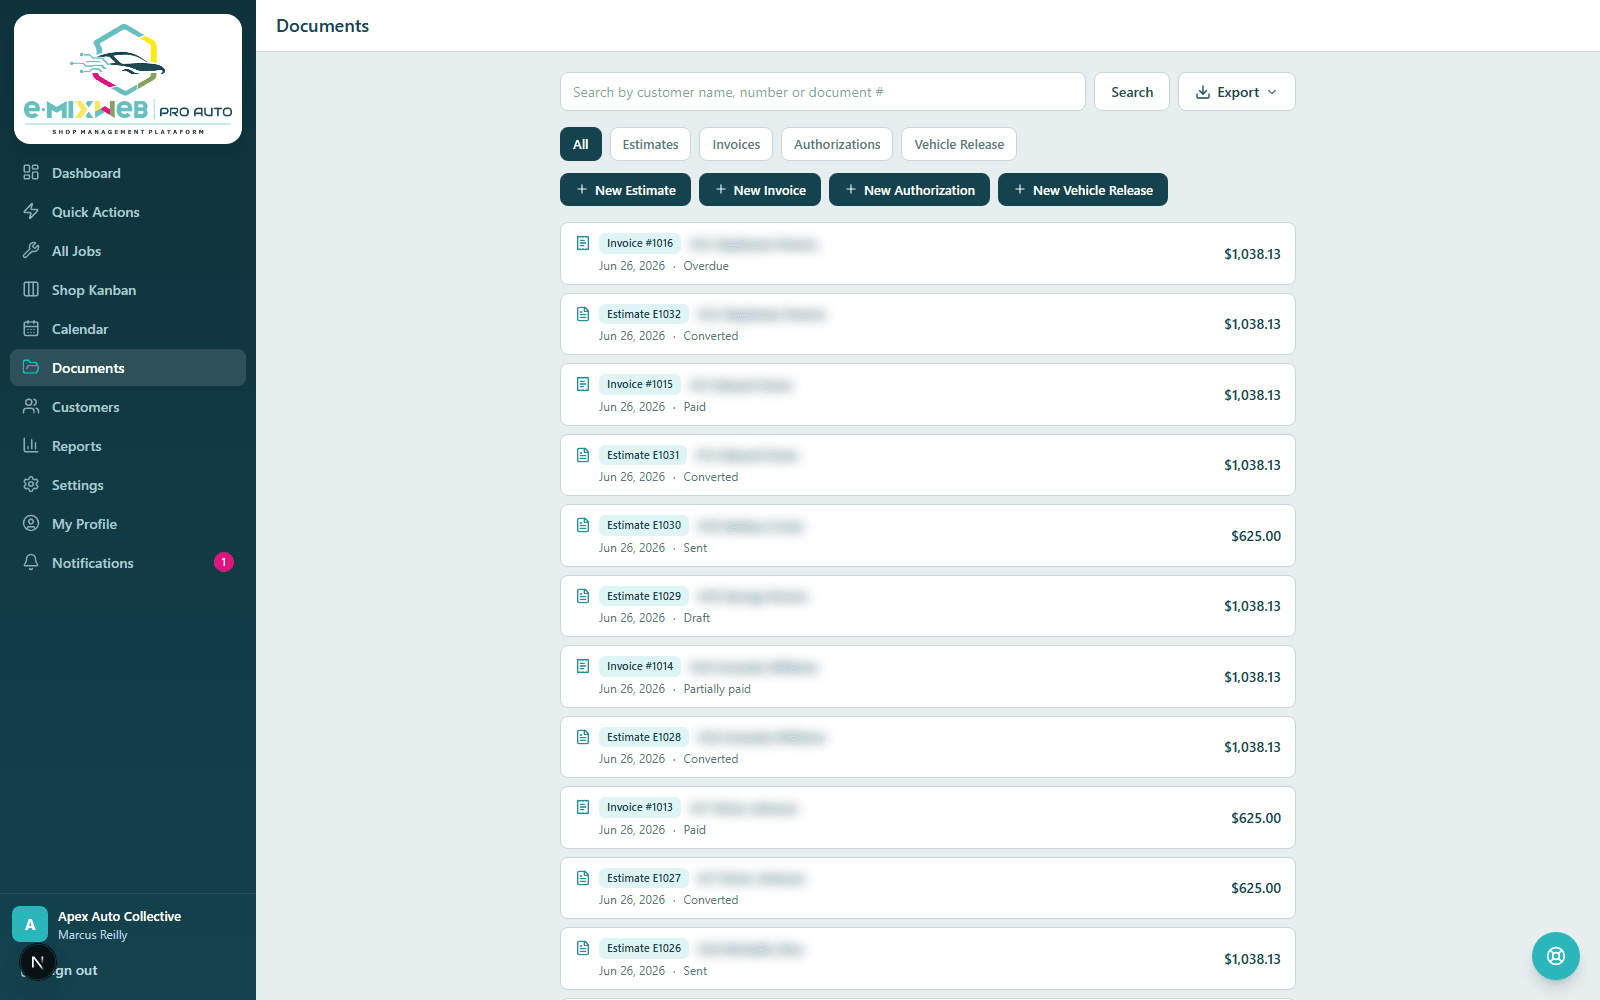Click the Search button

click(1132, 92)
